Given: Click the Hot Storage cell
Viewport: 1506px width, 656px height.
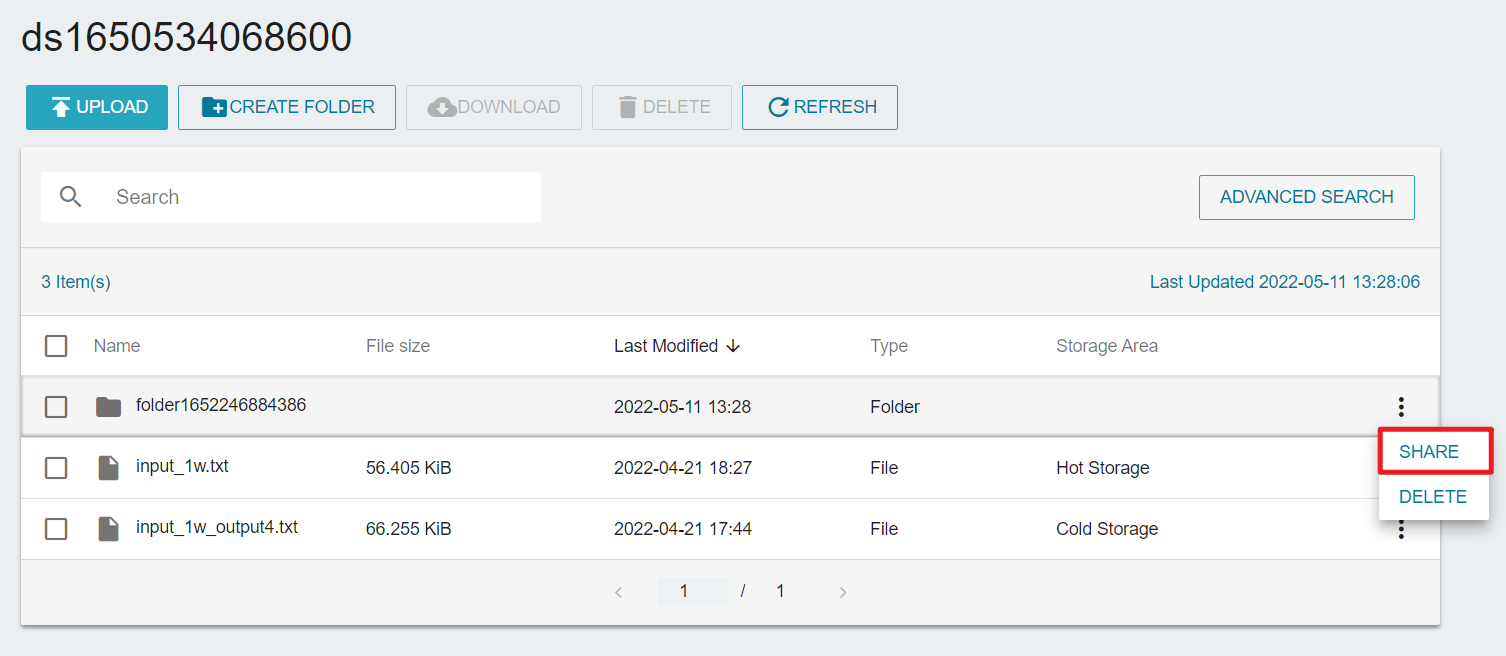Looking at the screenshot, I should (1103, 468).
